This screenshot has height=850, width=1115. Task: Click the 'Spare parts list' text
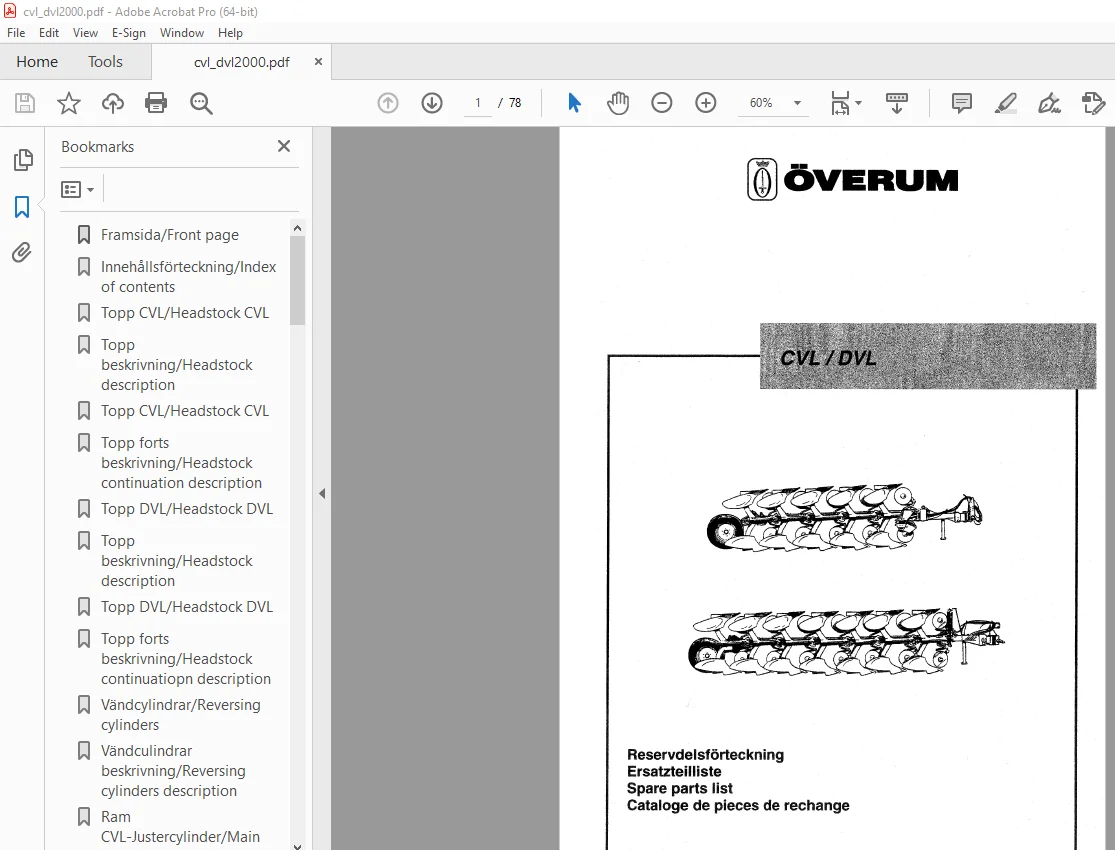(680, 788)
